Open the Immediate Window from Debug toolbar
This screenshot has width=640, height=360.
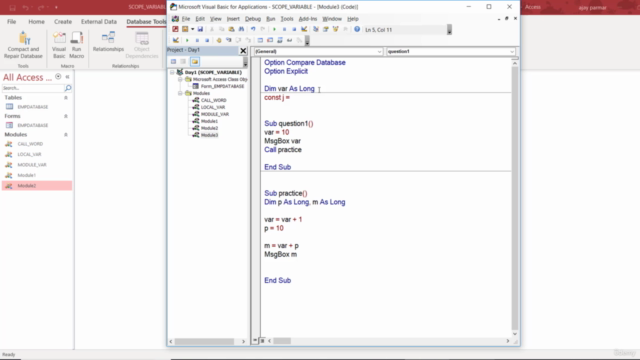point(270,40)
